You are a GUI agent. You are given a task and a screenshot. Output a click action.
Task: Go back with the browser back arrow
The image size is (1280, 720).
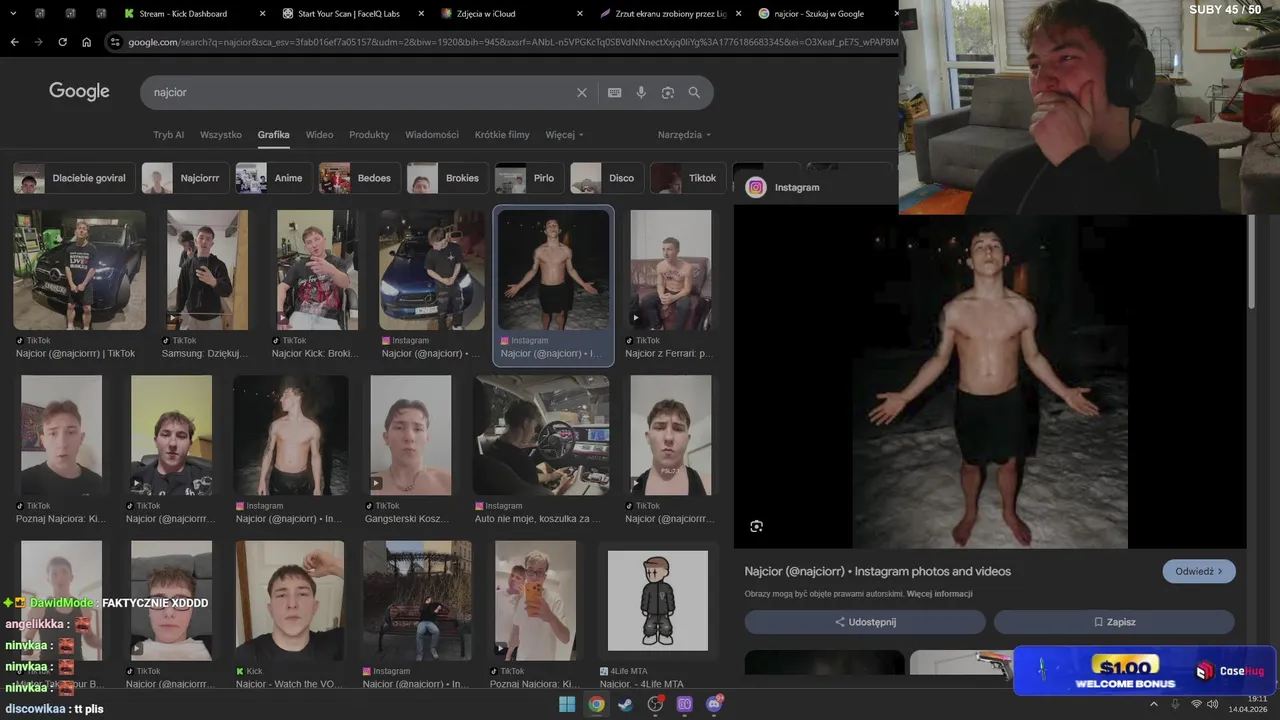14,42
